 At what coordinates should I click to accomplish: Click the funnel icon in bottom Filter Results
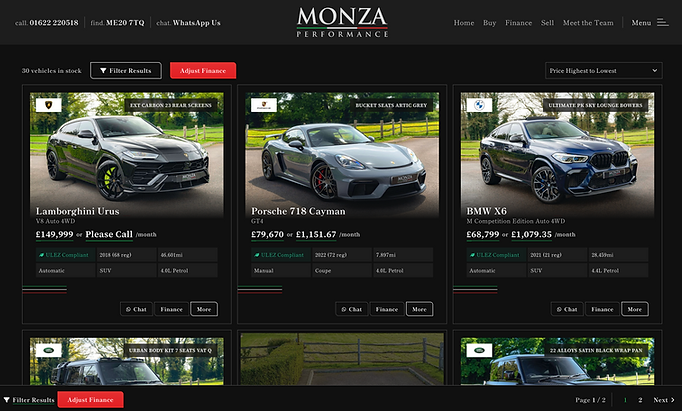[7, 400]
